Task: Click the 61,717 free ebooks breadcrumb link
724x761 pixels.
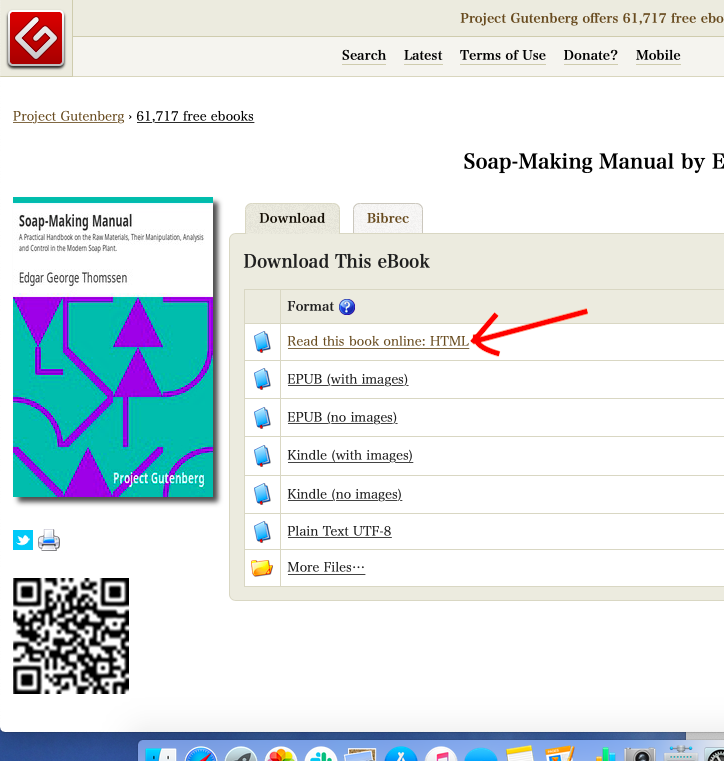Action: click(195, 116)
